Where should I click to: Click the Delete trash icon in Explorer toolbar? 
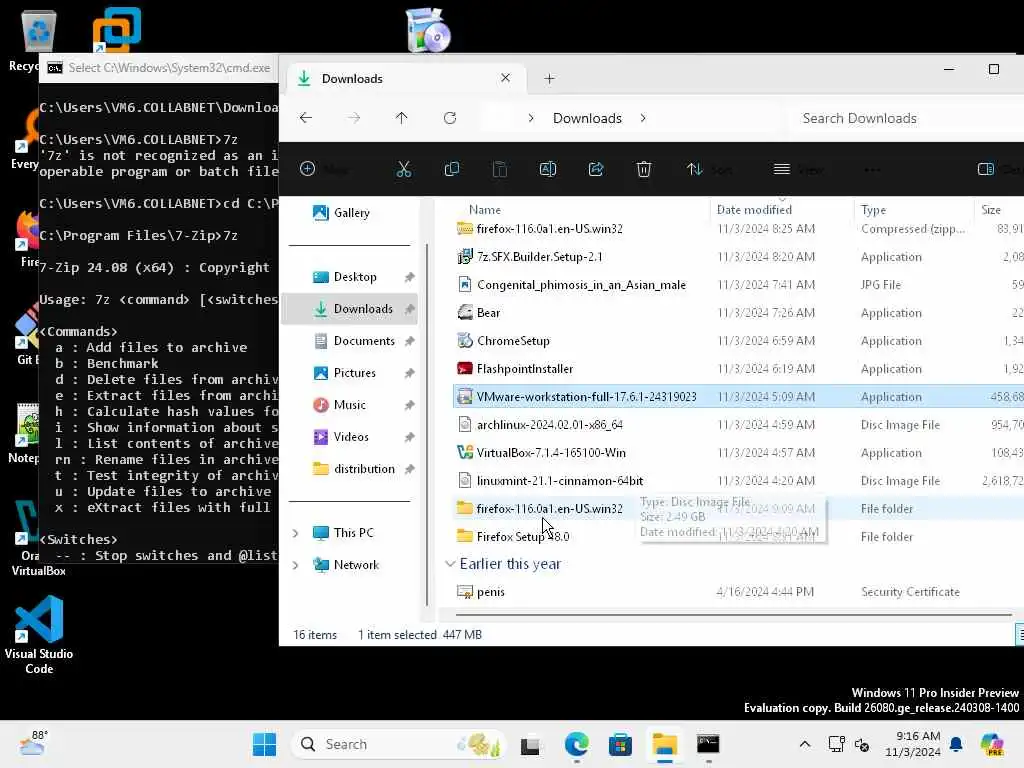644,170
